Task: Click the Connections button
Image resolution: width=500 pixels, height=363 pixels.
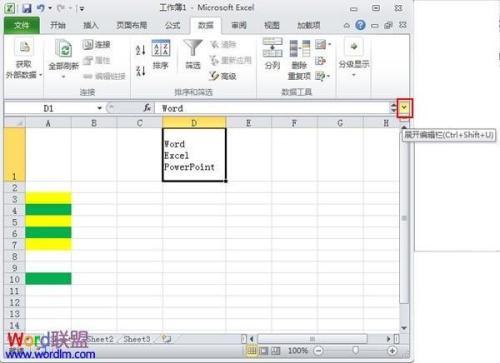Action: click(96, 44)
